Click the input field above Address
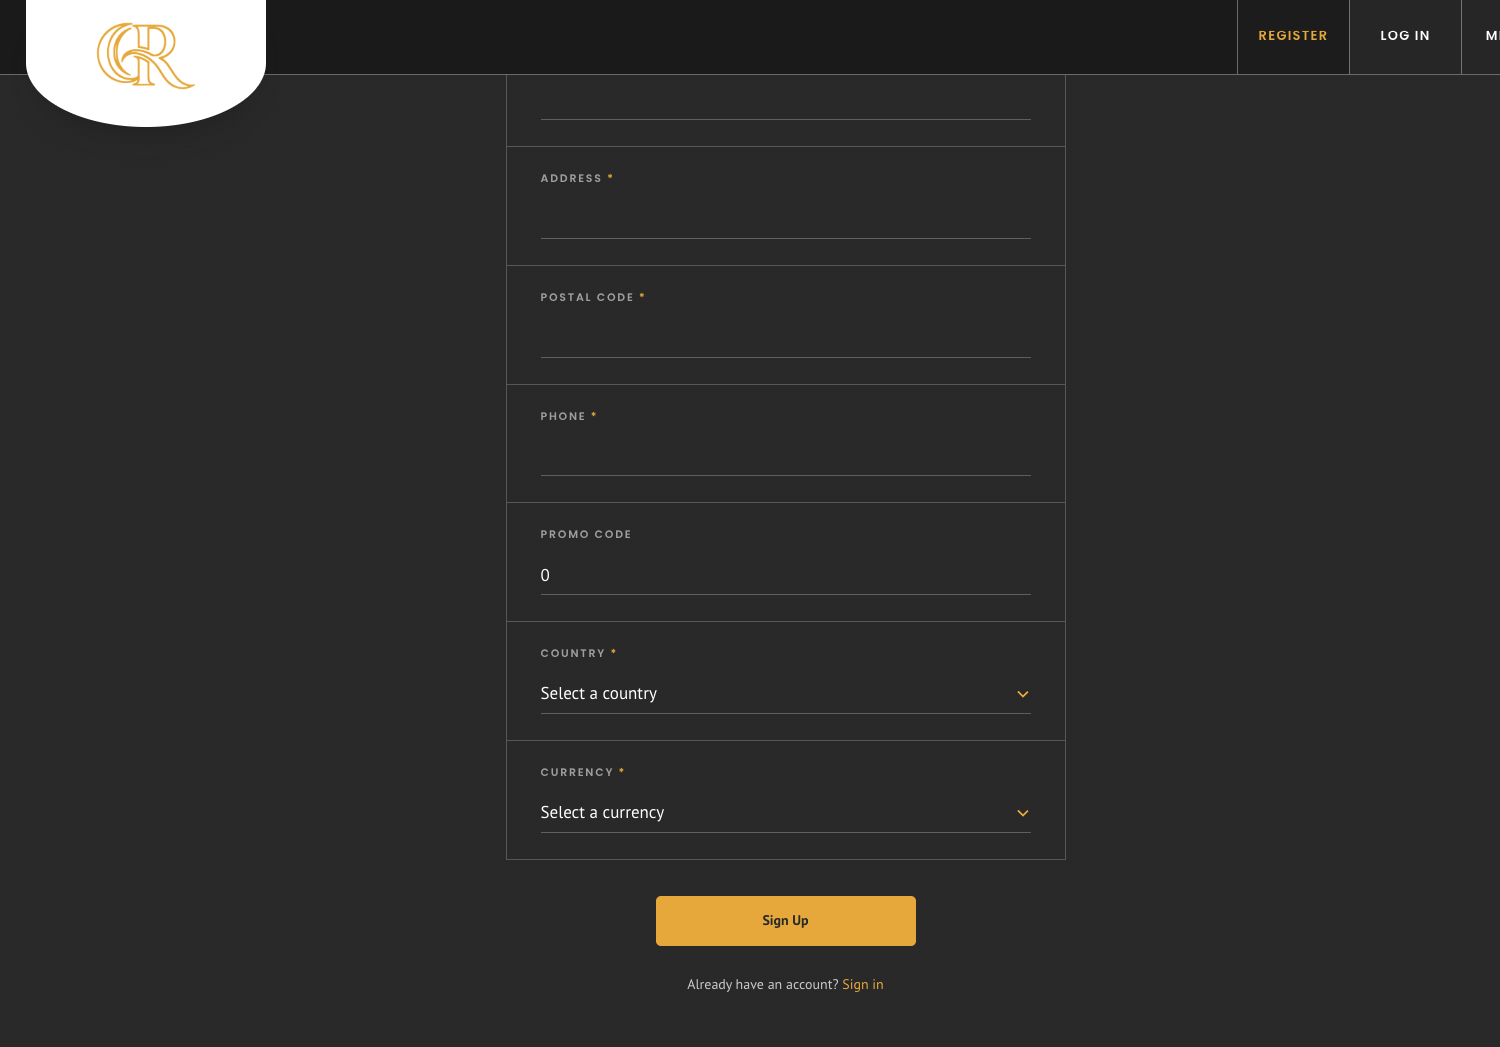 pos(785,100)
